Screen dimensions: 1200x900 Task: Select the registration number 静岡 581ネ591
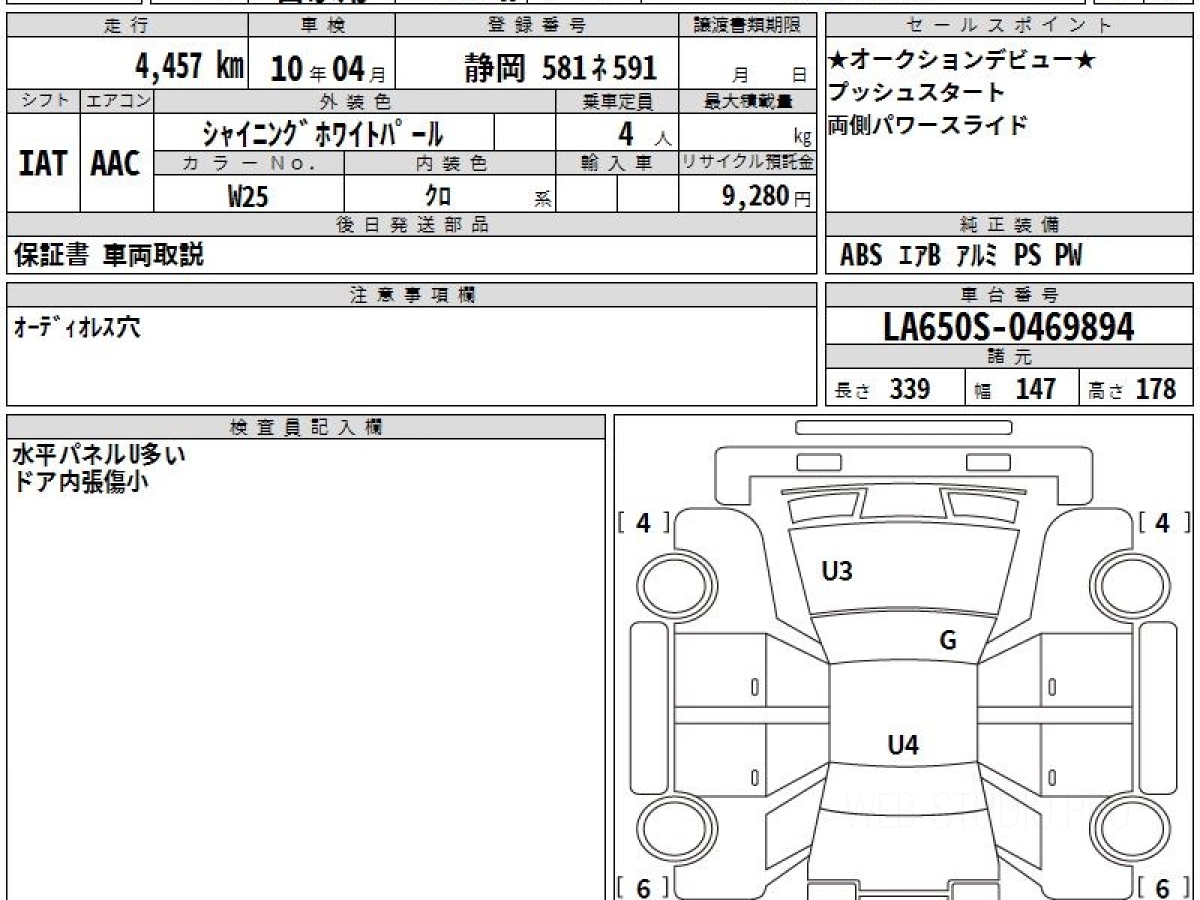click(560, 67)
